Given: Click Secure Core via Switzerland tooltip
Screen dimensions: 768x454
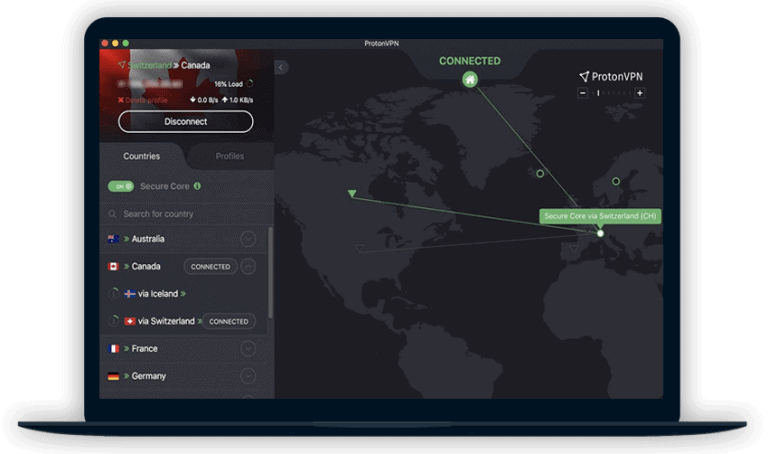Looking at the screenshot, I should coord(600,216).
